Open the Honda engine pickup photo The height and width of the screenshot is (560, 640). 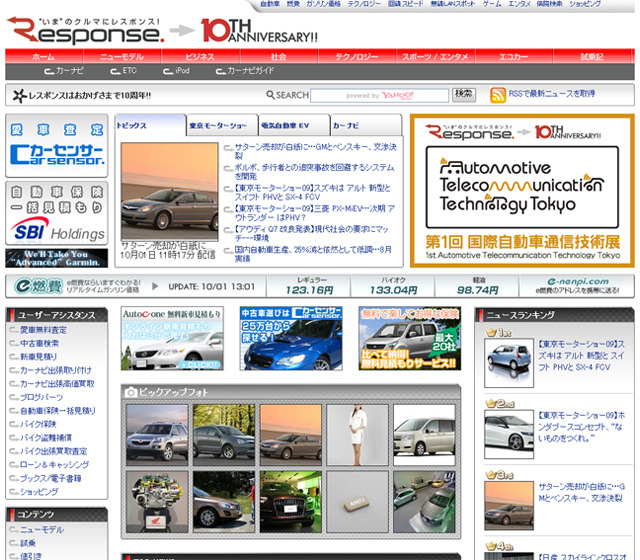(x=157, y=502)
